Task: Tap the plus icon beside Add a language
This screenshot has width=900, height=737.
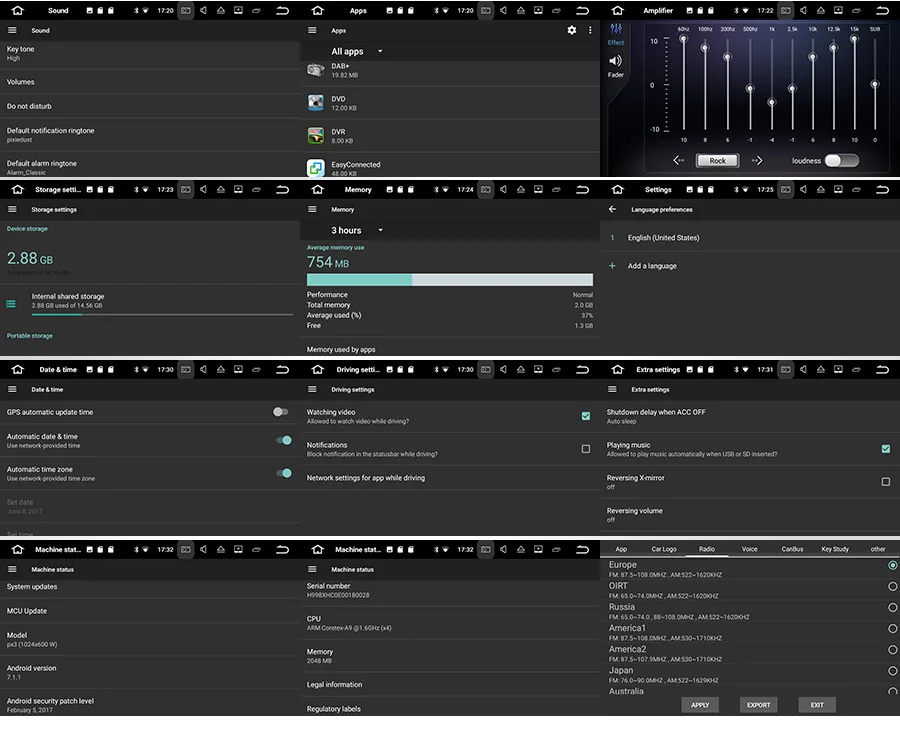Action: (612, 266)
